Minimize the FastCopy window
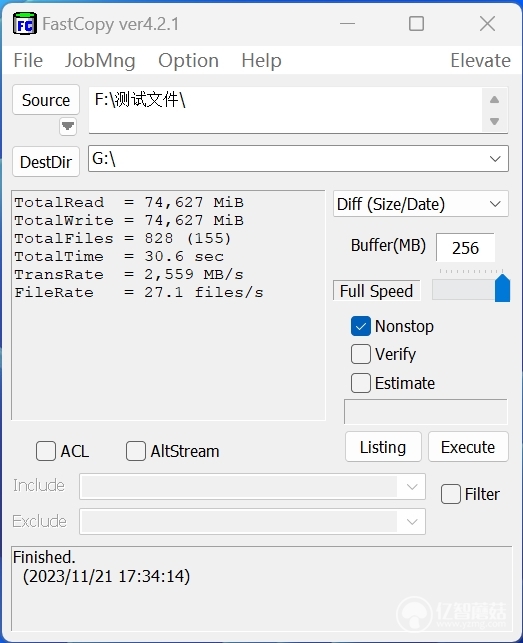The height and width of the screenshot is (643, 523). (x=347, y=24)
